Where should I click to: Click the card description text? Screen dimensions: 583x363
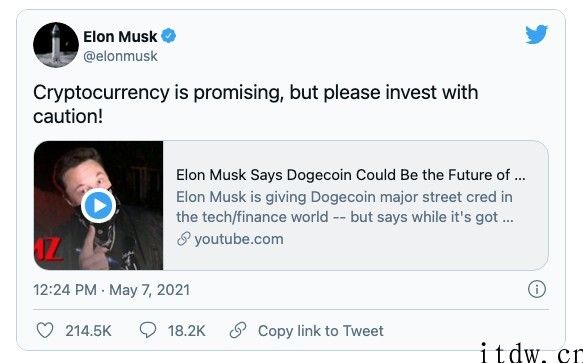[x=345, y=207]
